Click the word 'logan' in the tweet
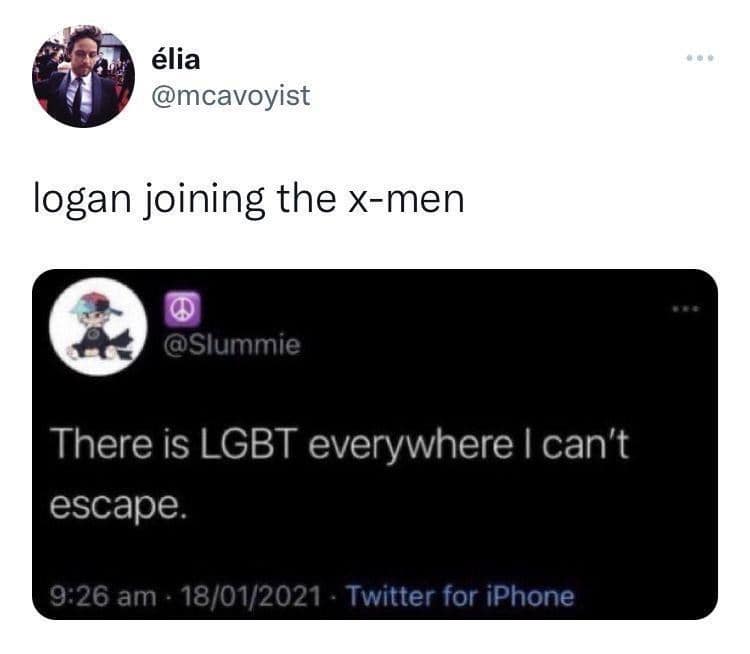This screenshot has height=654, width=750. pyautogui.click(x=82, y=201)
